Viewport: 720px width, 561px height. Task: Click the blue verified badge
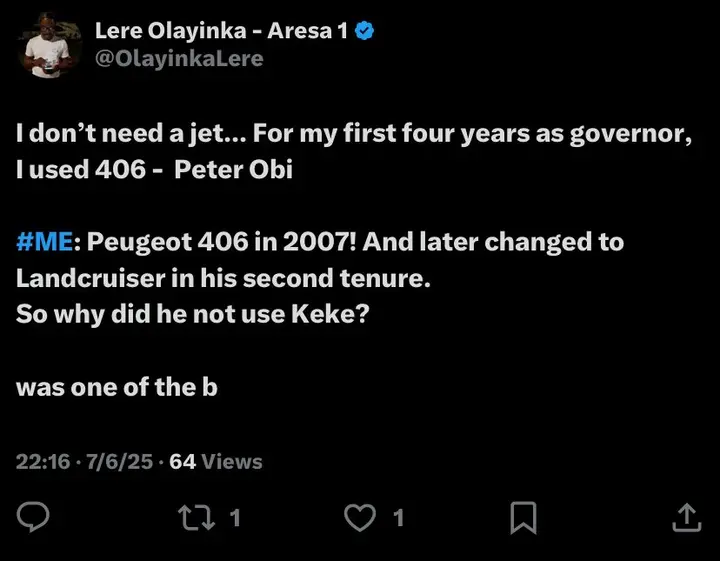[x=365, y=31]
